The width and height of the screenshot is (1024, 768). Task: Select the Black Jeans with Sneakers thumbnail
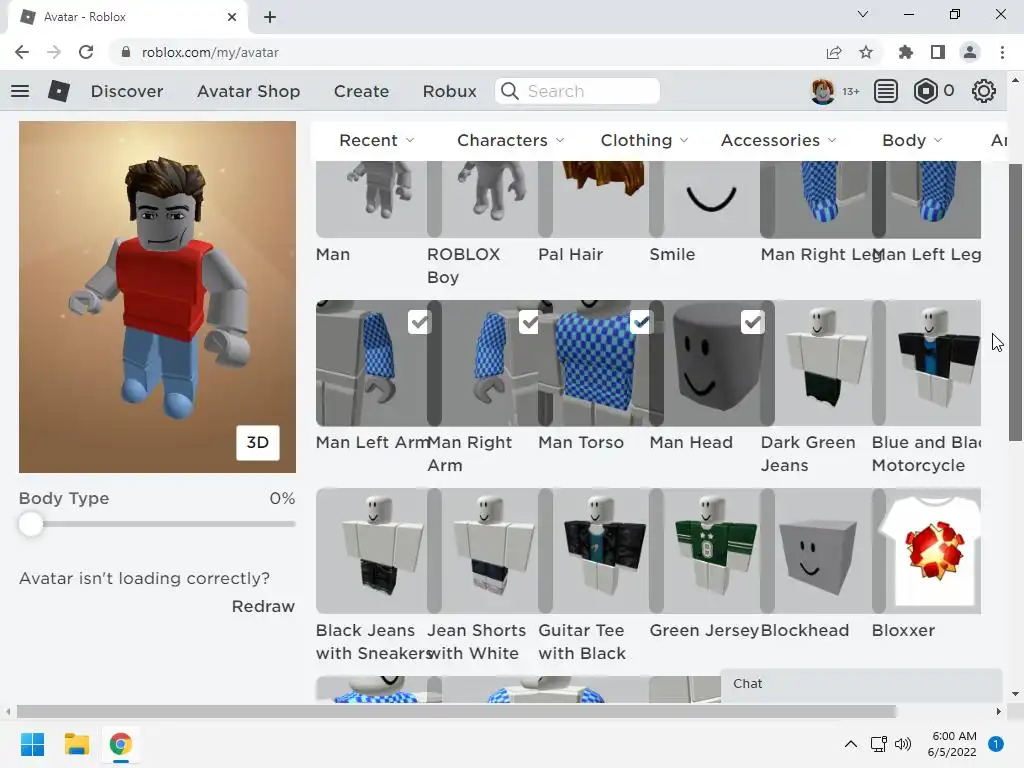click(x=372, y=551)
